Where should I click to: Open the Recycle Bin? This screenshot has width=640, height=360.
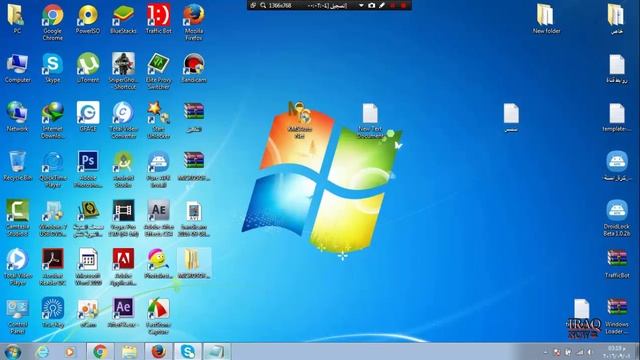tap(17, 166)
